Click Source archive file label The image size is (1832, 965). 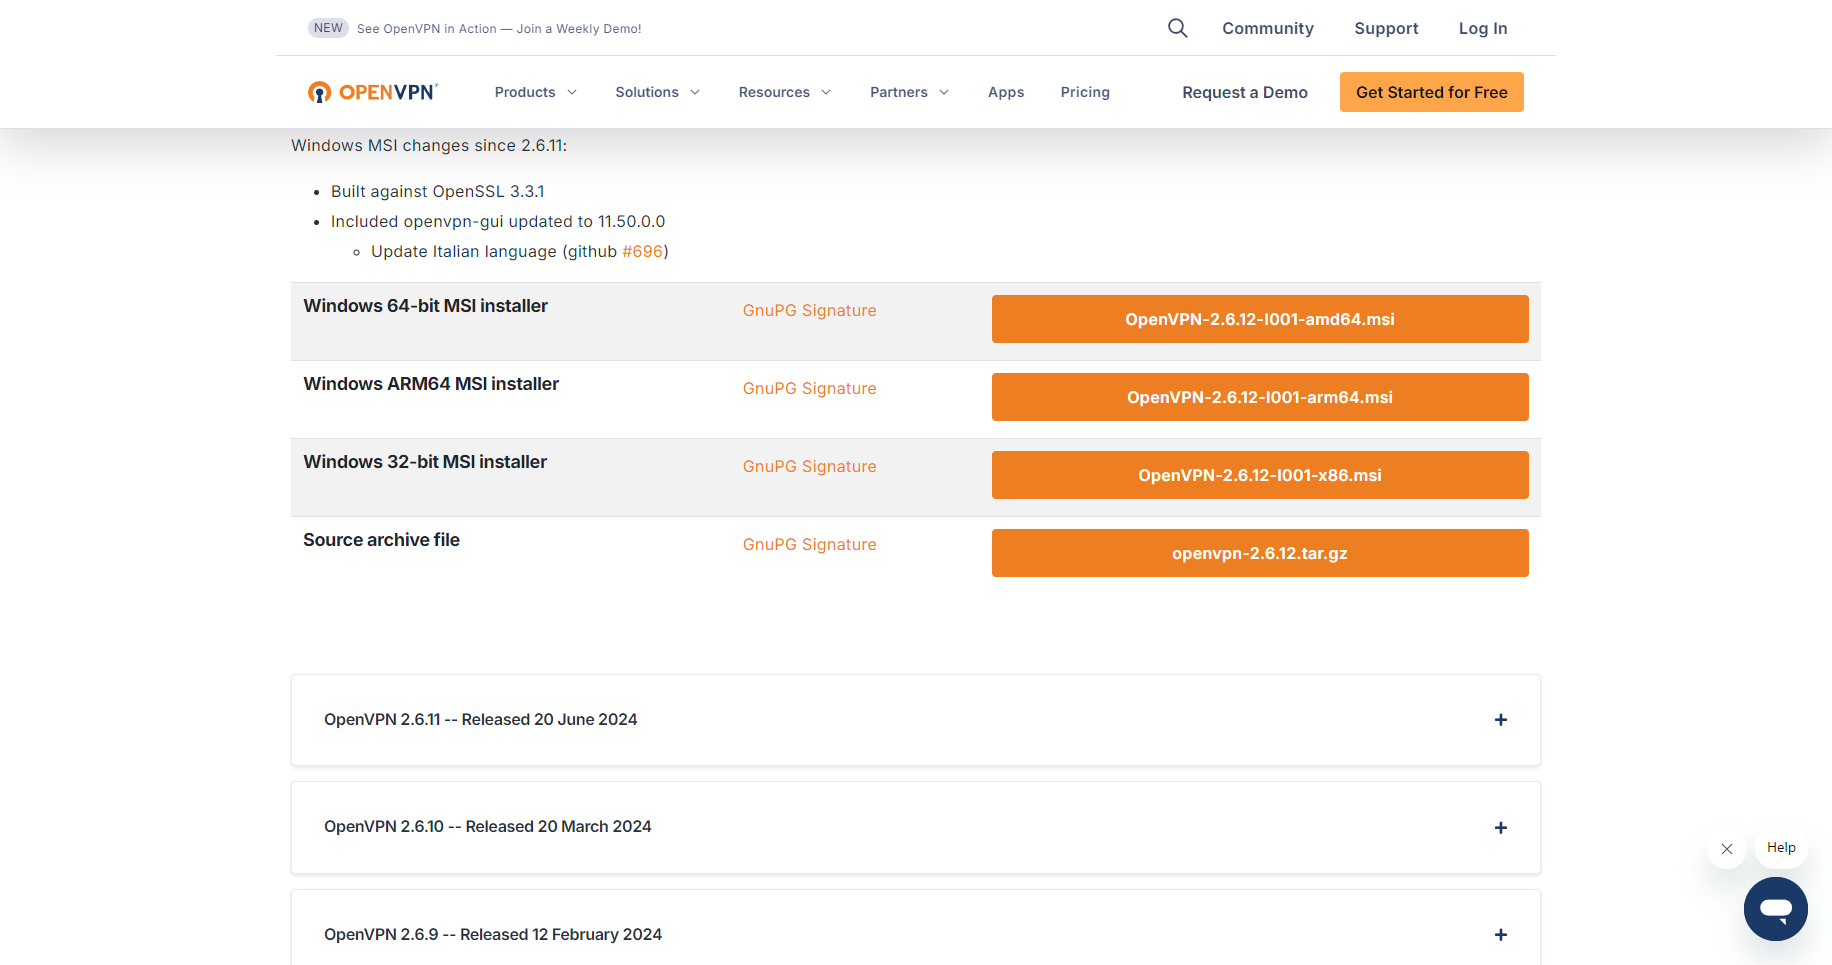pos(381,540)
